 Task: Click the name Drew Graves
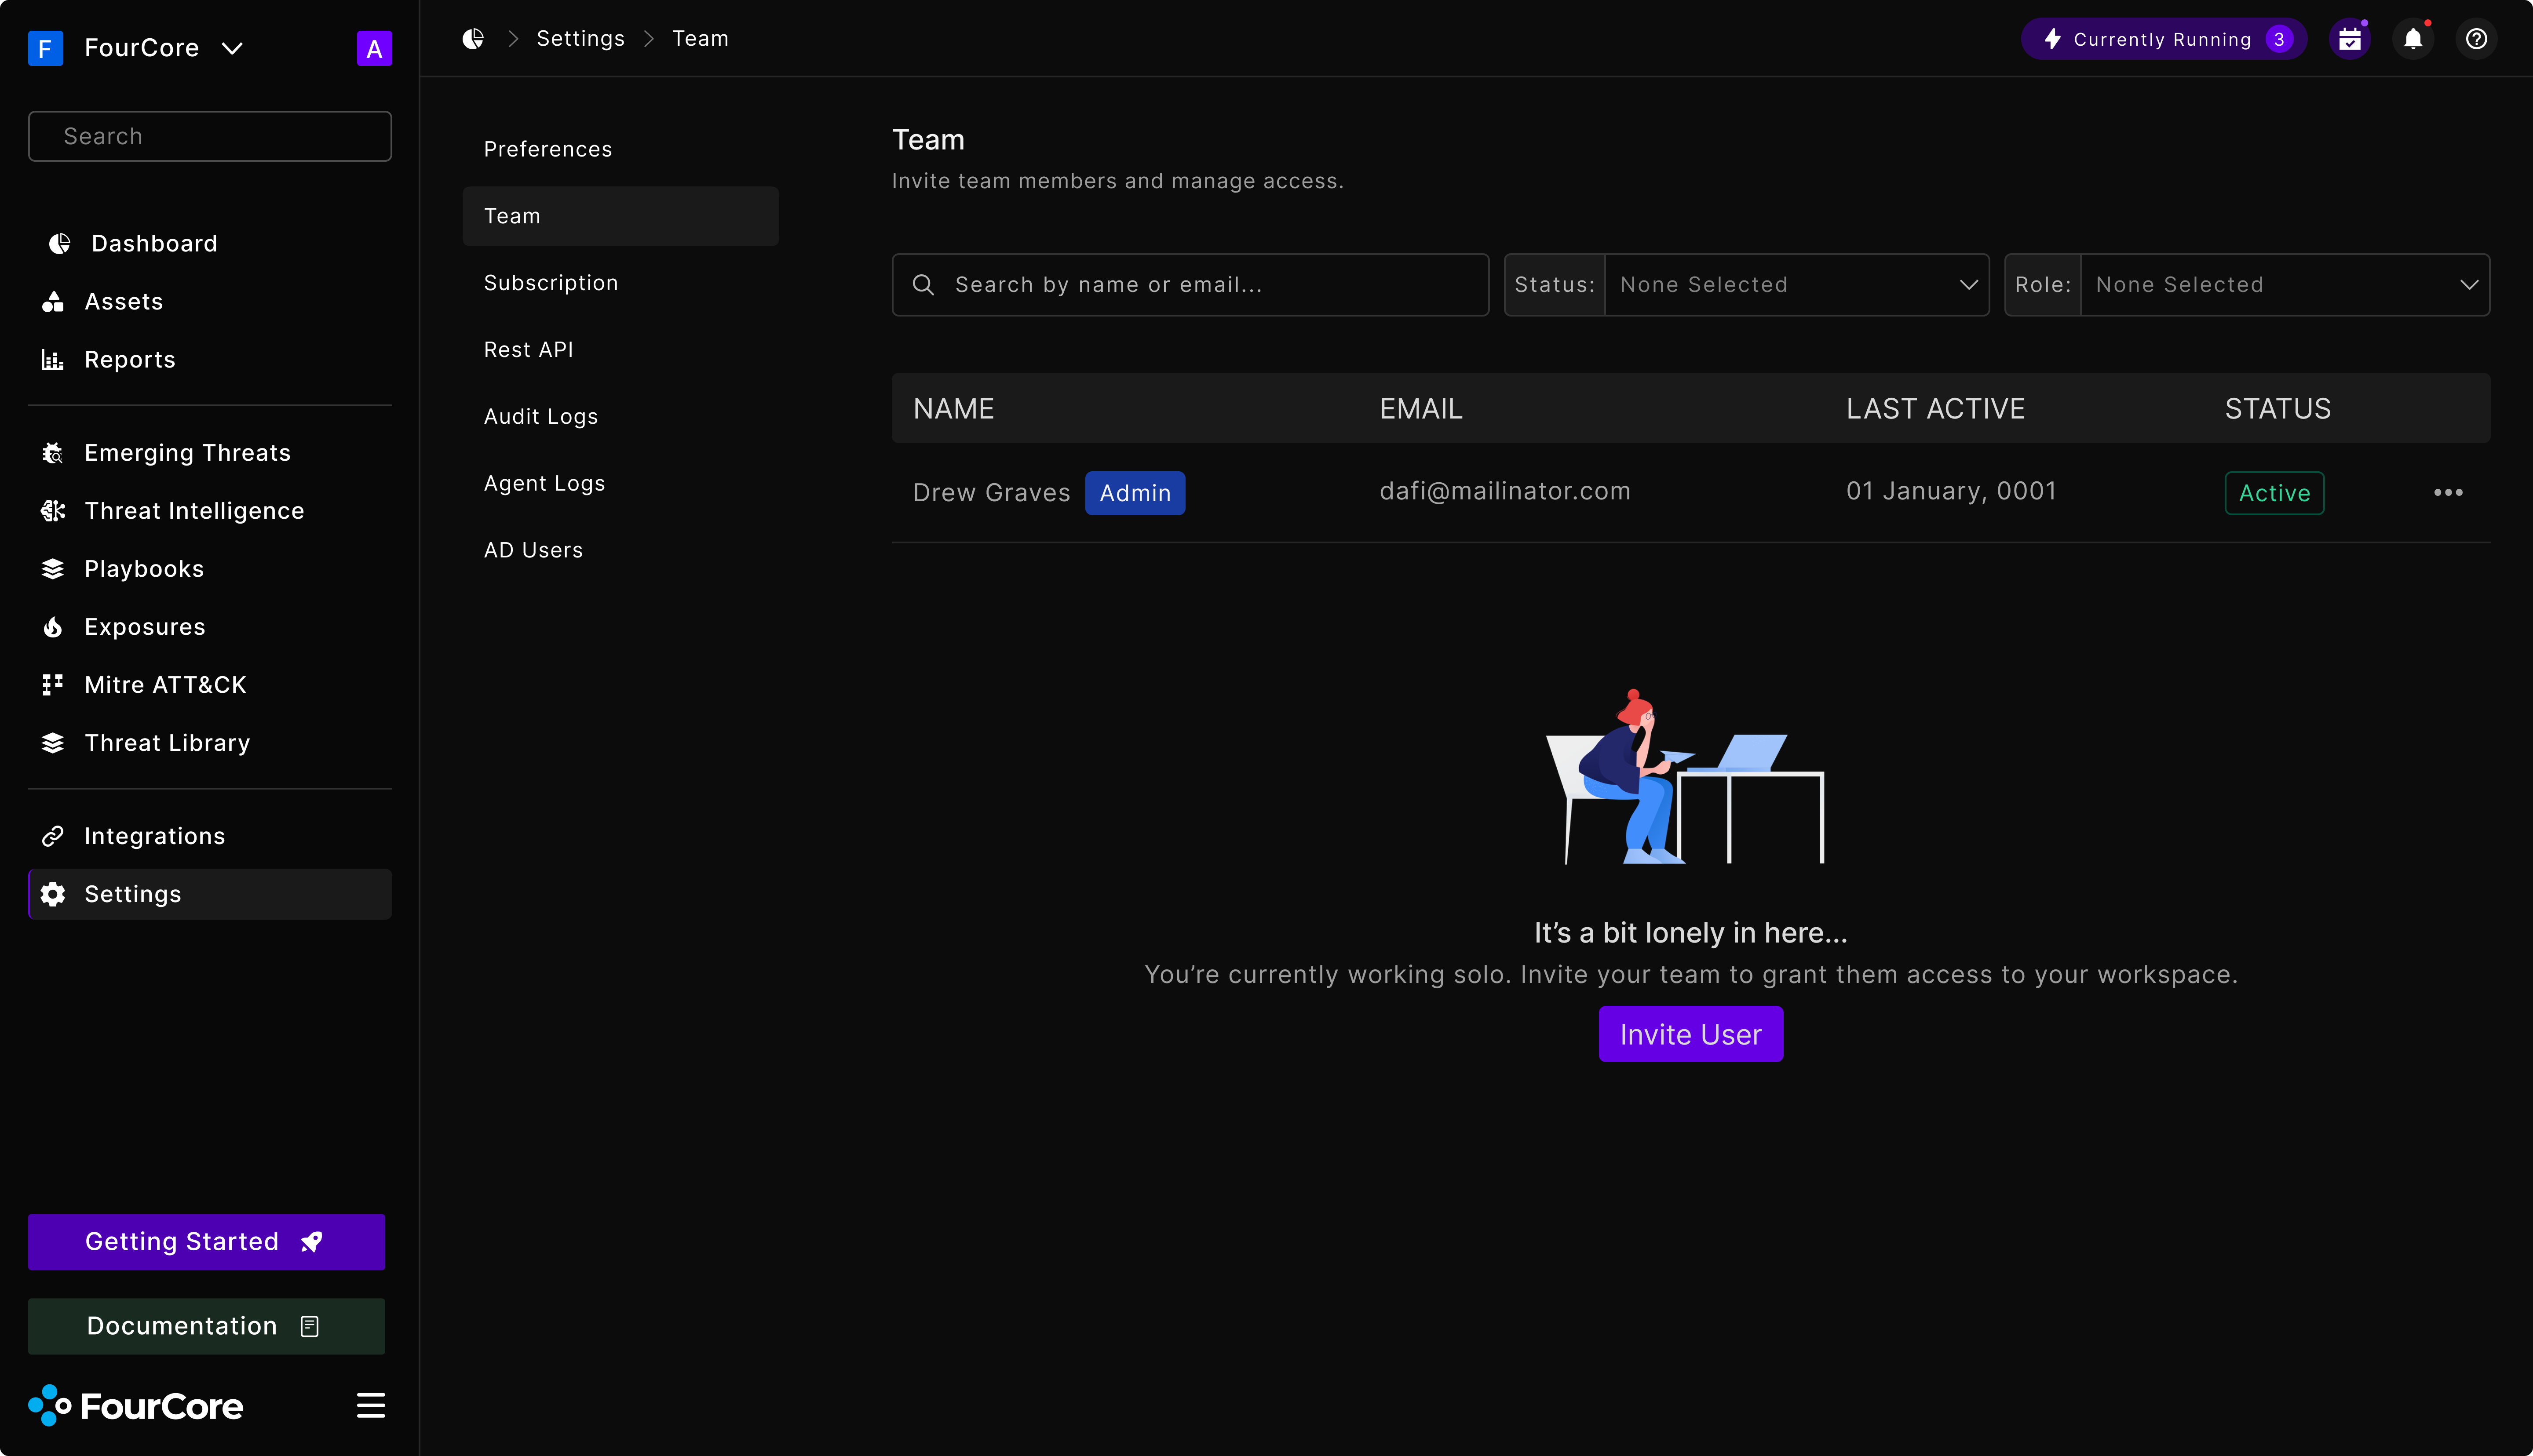coord(991,493)
